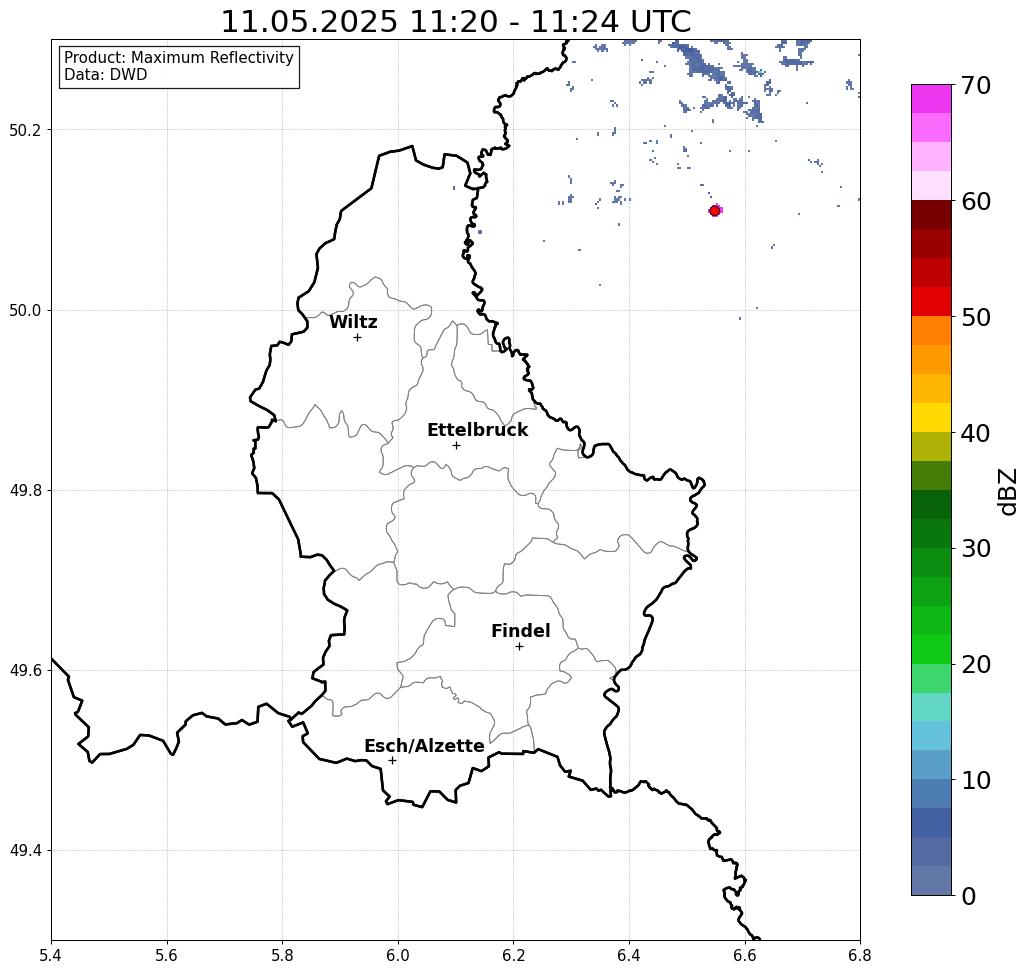Click the latitude 49.4 axis label
1029x973 pixels.
point(25,850)
